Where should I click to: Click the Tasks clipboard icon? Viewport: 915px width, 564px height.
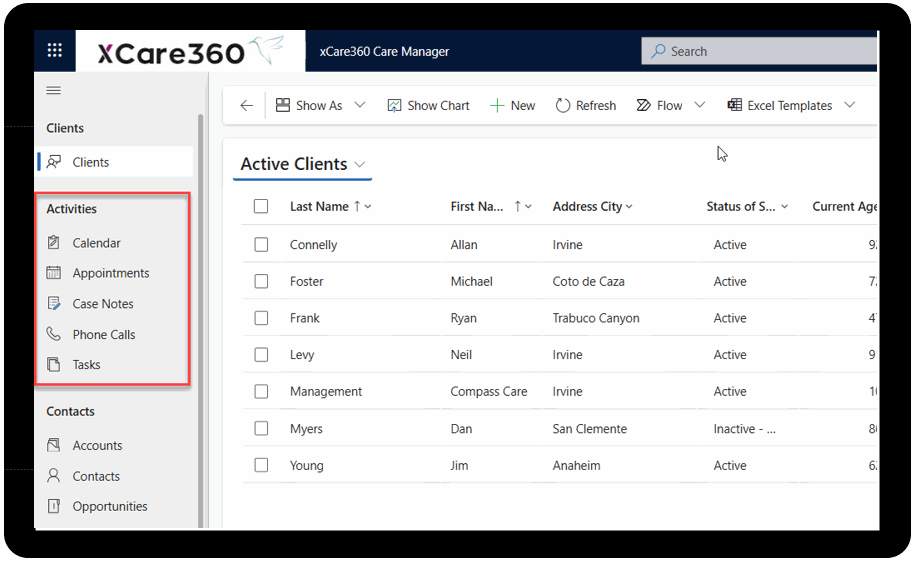point(54,365)
